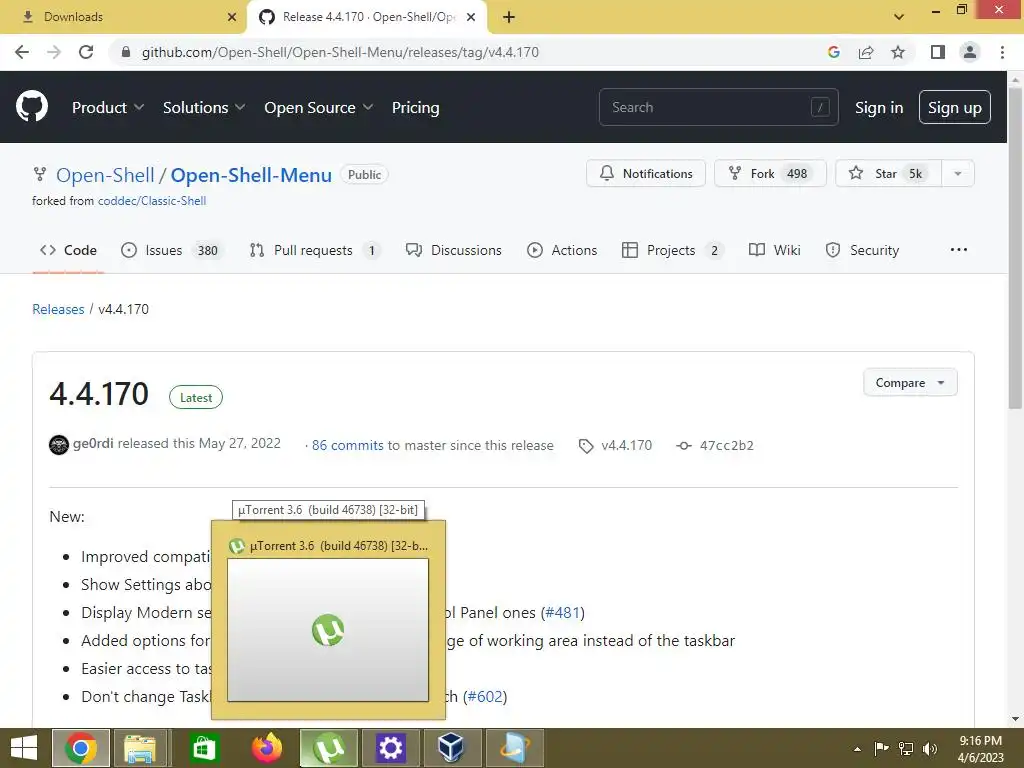Open the Google icon in the address bar
Image resolution: width=1024 pixels, height=768 pixels.
tap(833, 52)
